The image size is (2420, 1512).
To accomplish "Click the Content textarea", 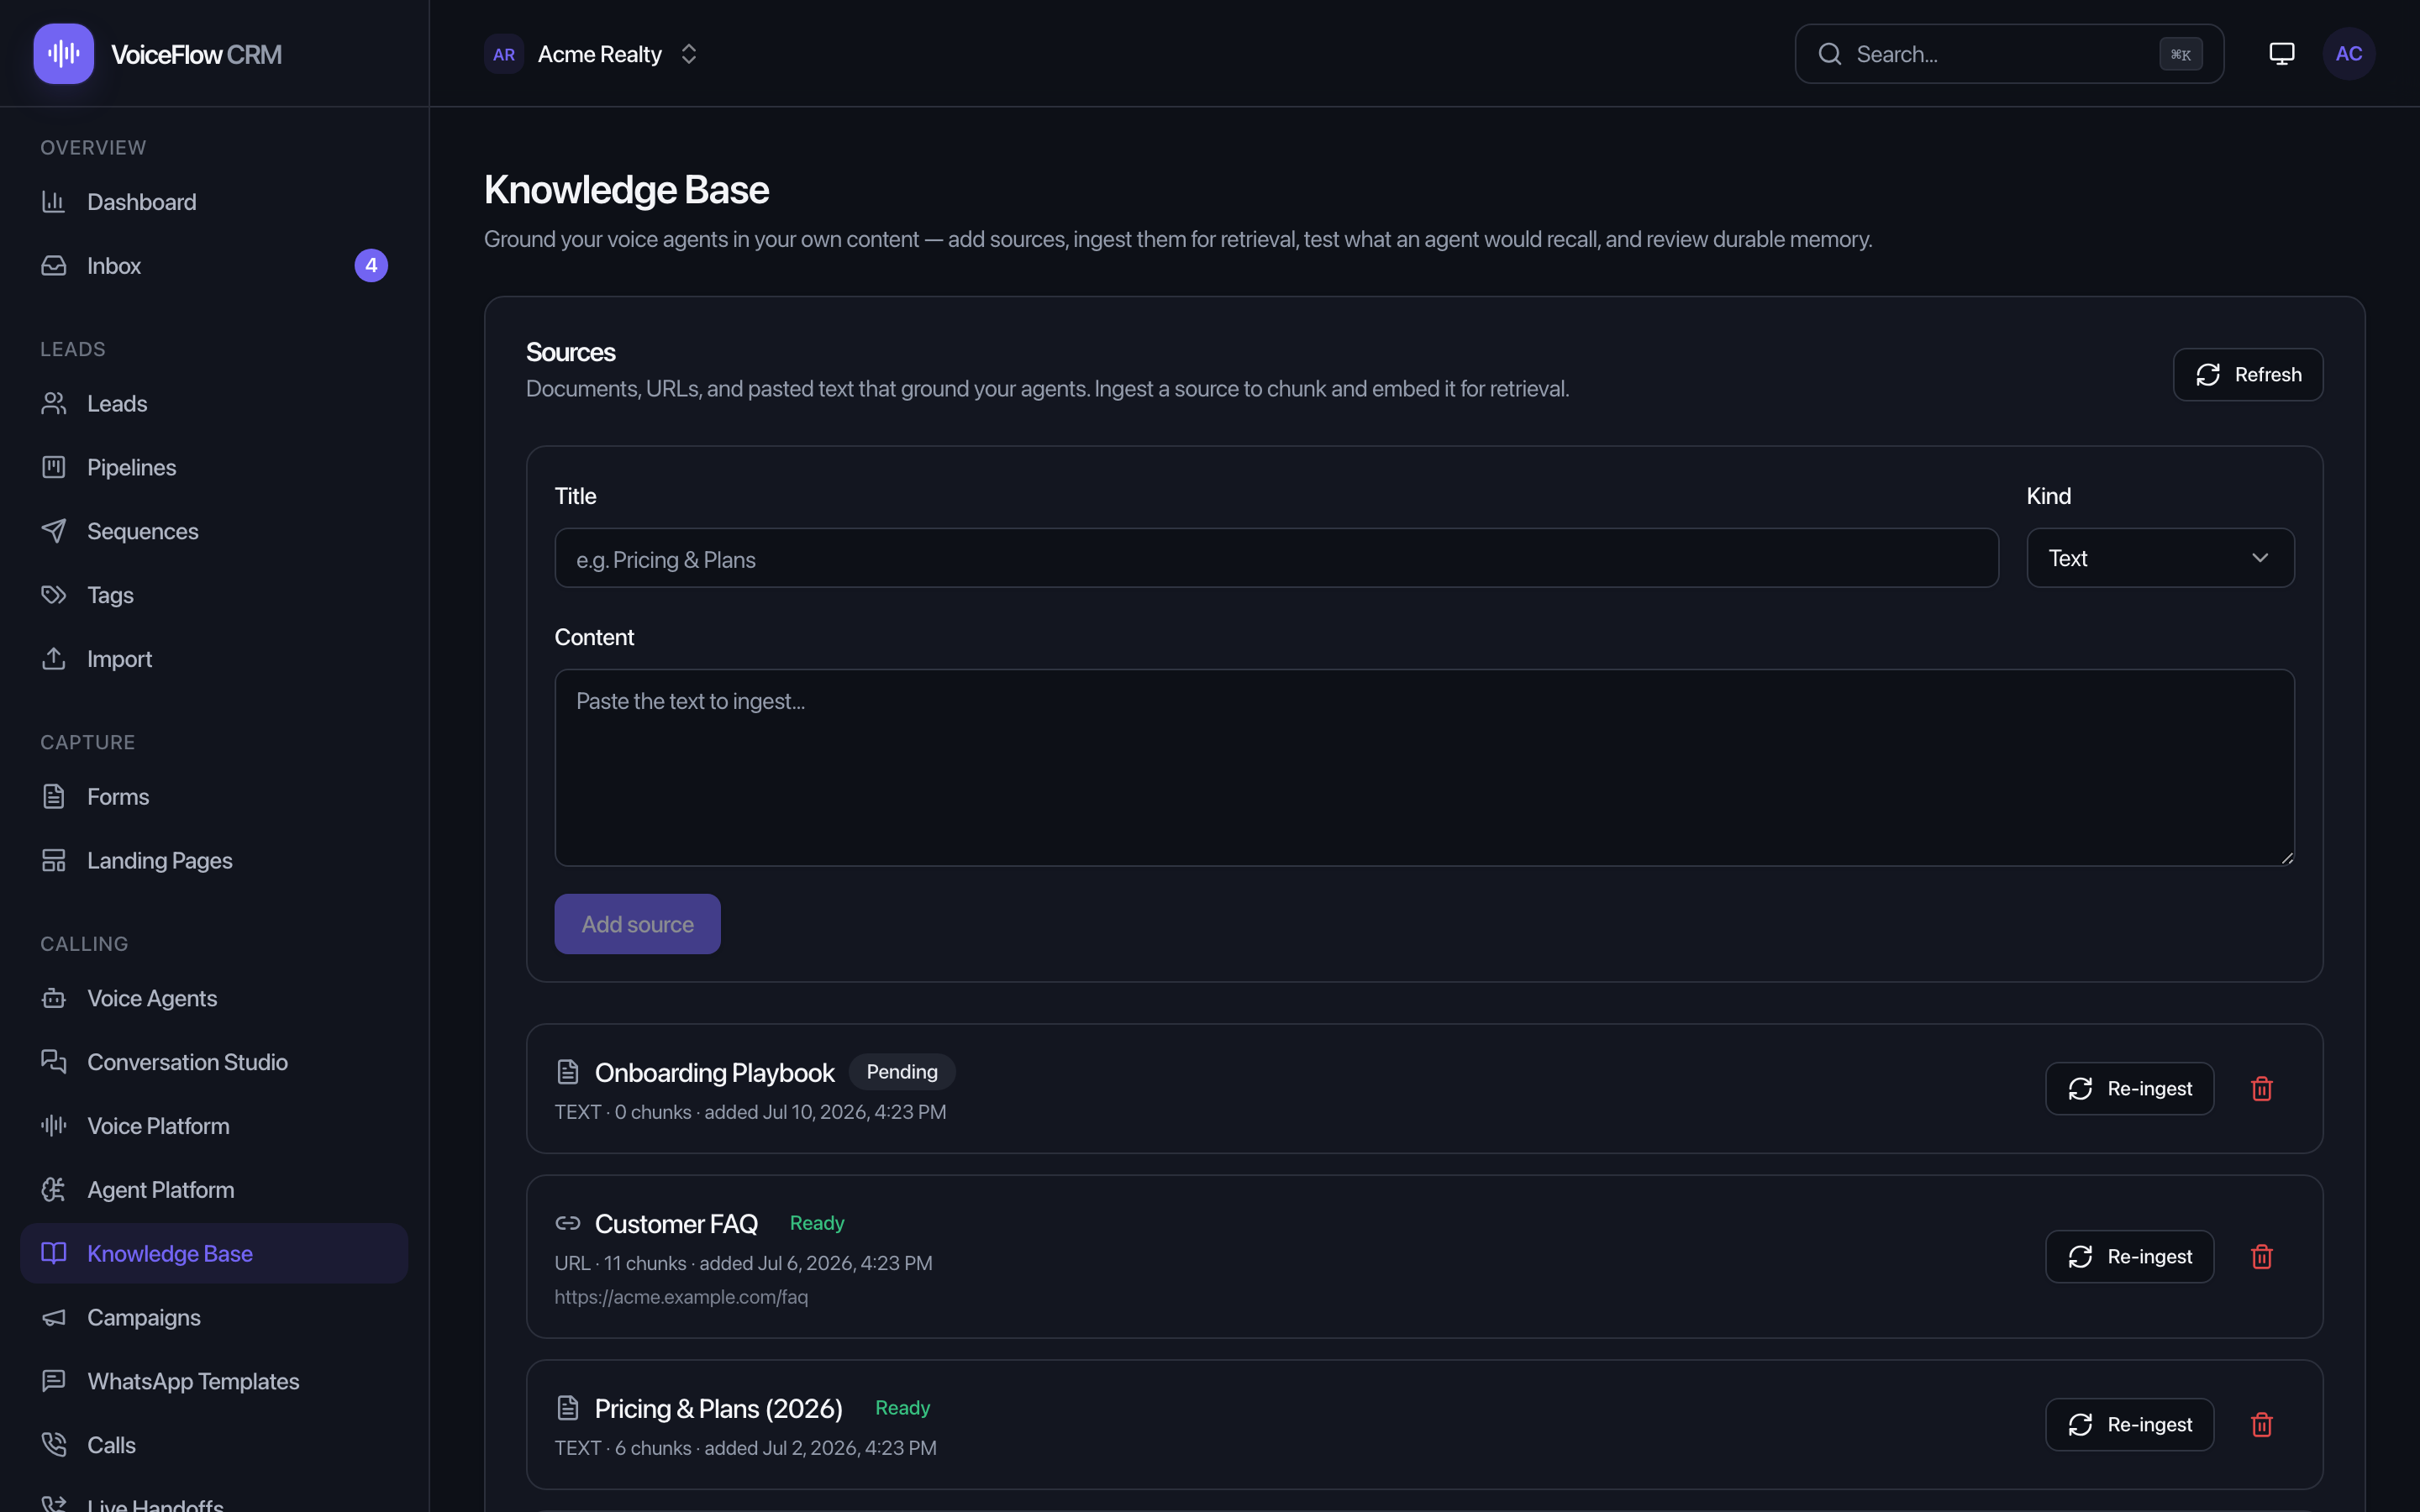I will click(x=1425, y=768).
